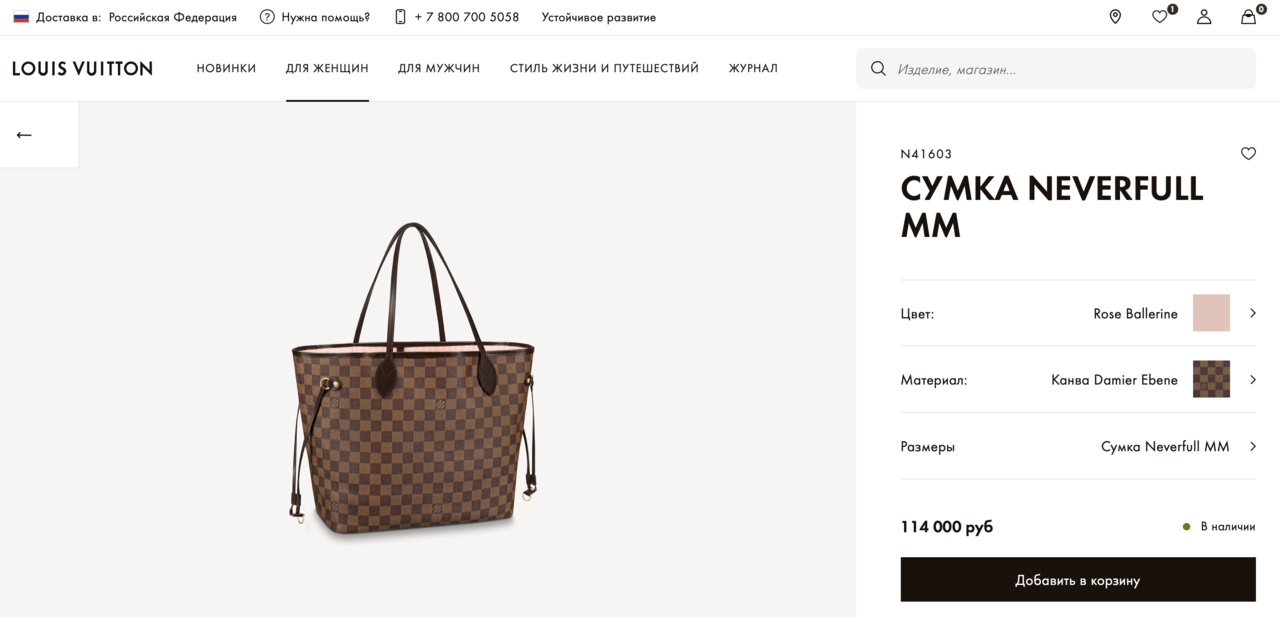This screenshot has width=1280, height=622.
Task: Expand the color option chevron
Action: coord(1253,313)
